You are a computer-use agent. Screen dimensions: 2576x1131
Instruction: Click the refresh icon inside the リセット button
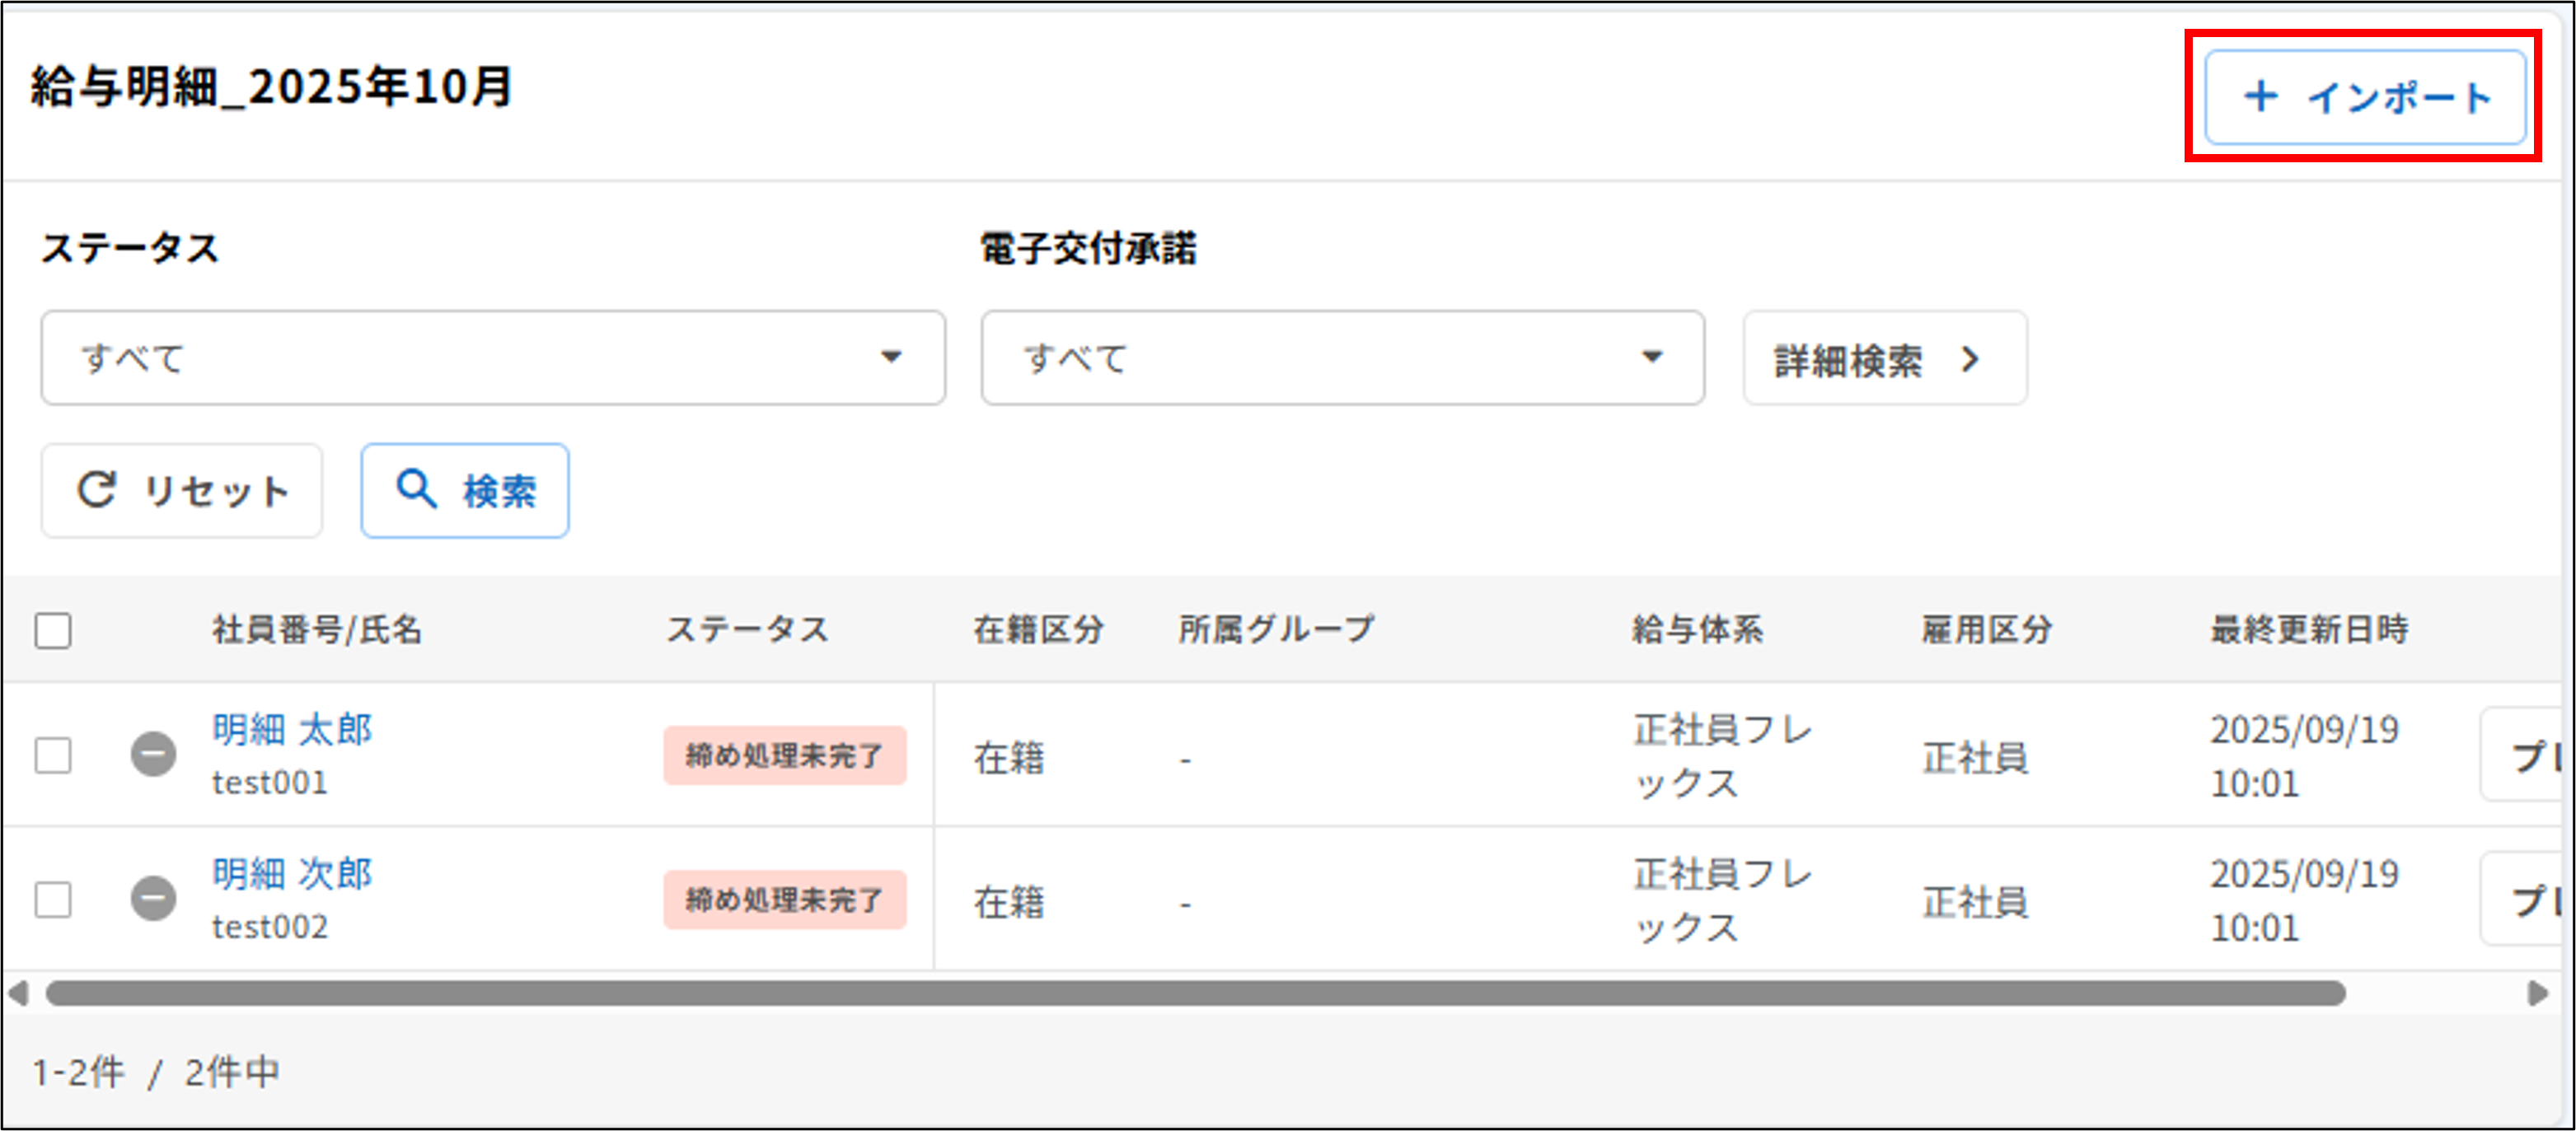pos(97,490)
